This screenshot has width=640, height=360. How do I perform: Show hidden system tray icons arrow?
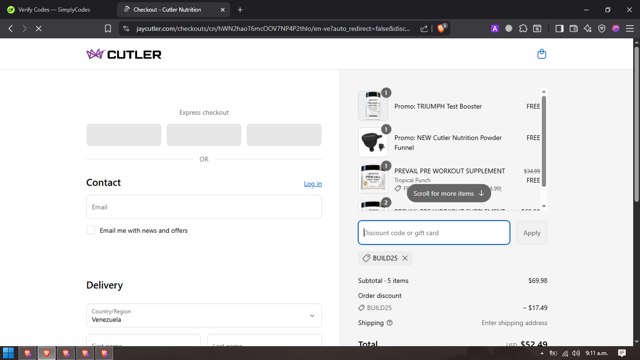click(542, 353)
